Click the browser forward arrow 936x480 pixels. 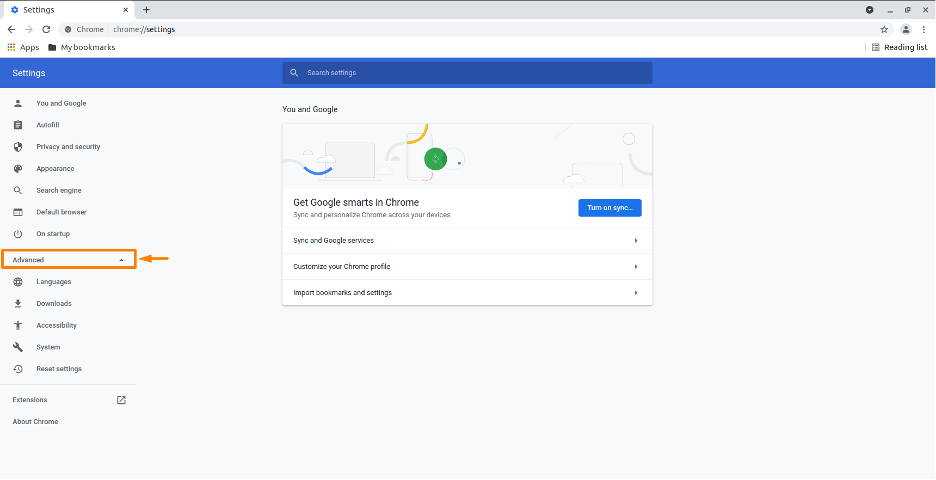click(29, 29)
